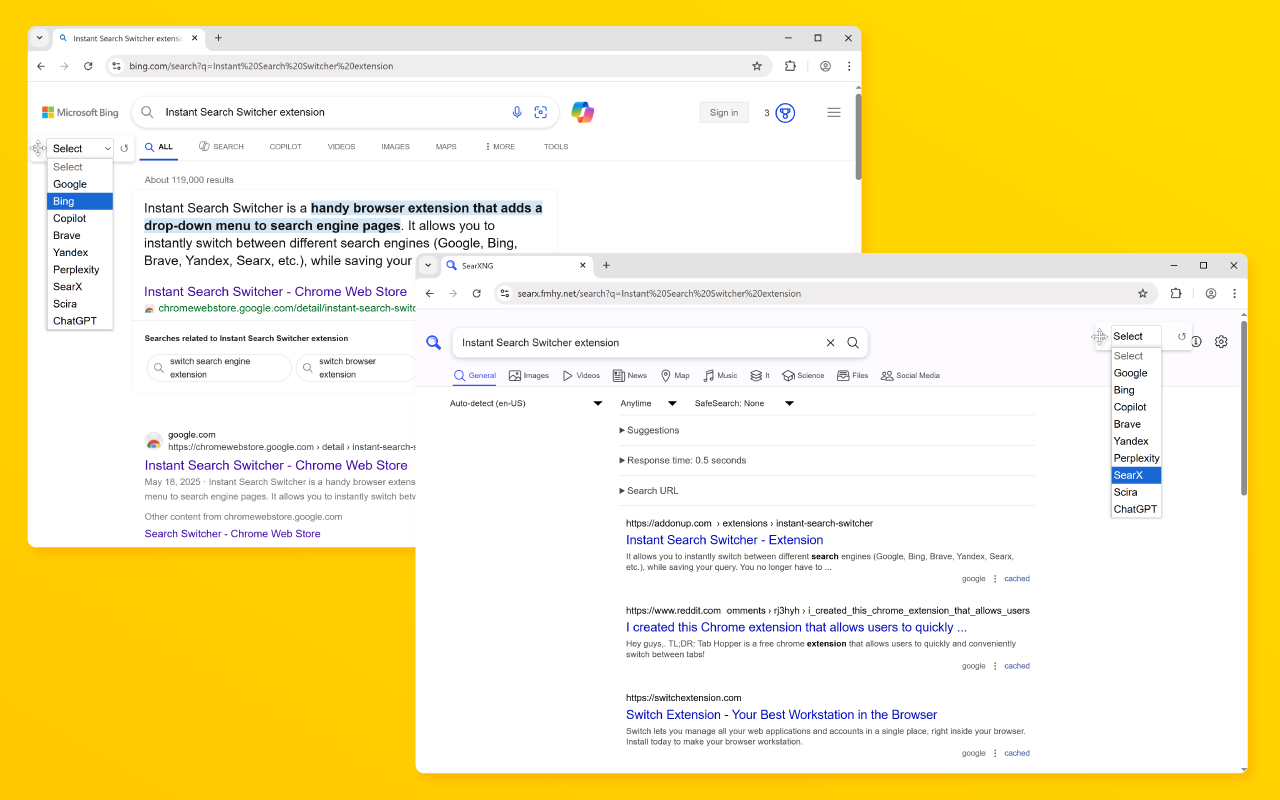The height and width of the screenshot is (800, 1280).
Task: Bookmark the Bing page with star icon
Action: pyautogui.click(x=757, y=66)
